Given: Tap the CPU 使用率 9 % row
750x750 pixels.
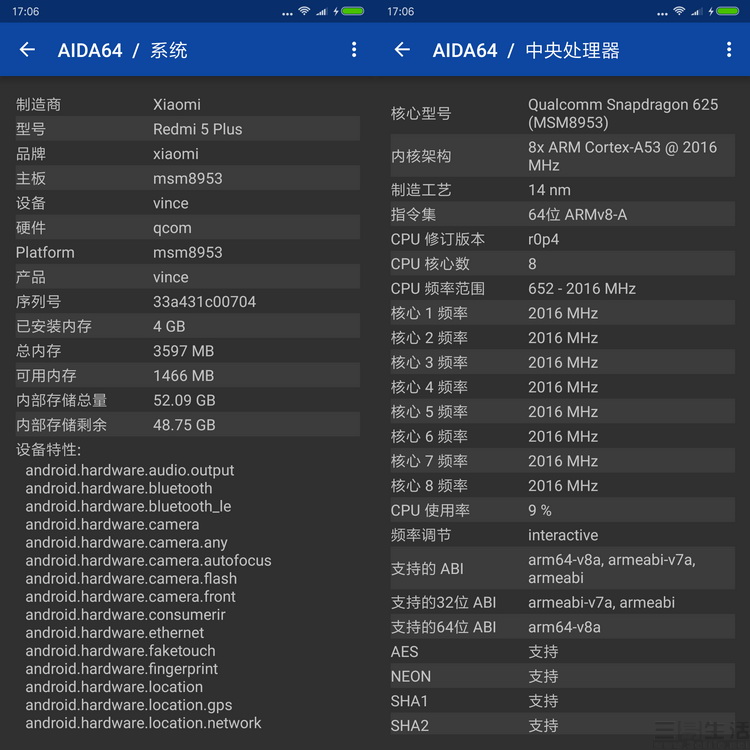Looking at the screenshot, I should click(x=562, y=510).
